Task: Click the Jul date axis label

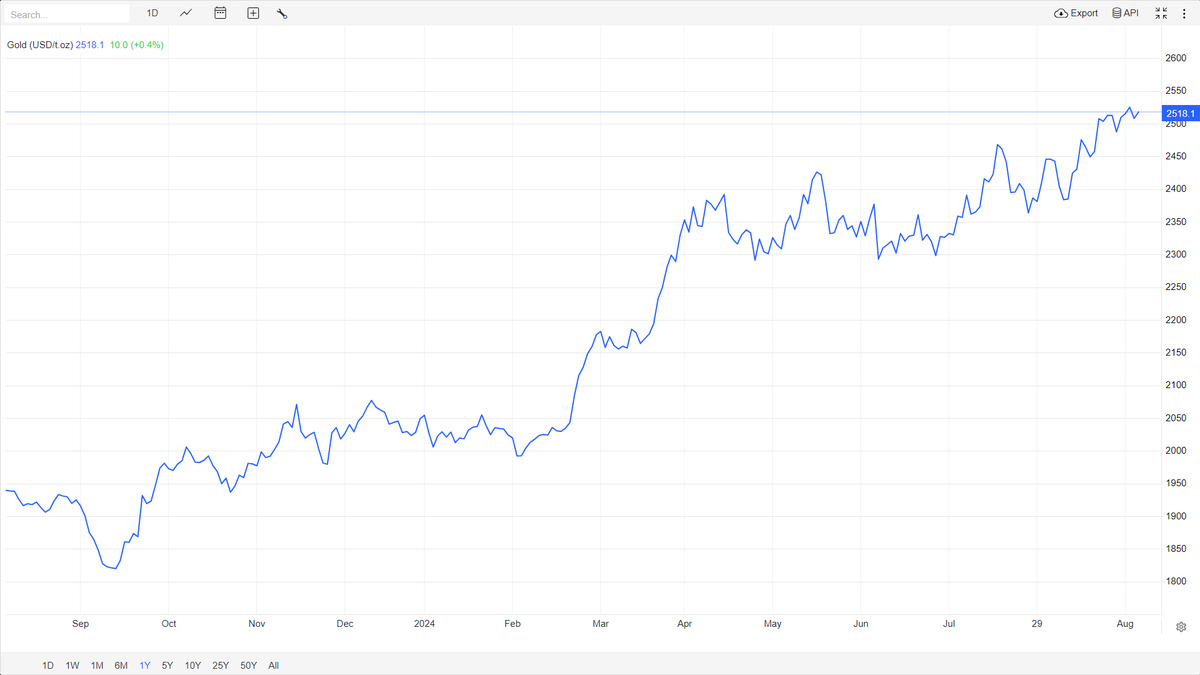Action: click(949, 624)
